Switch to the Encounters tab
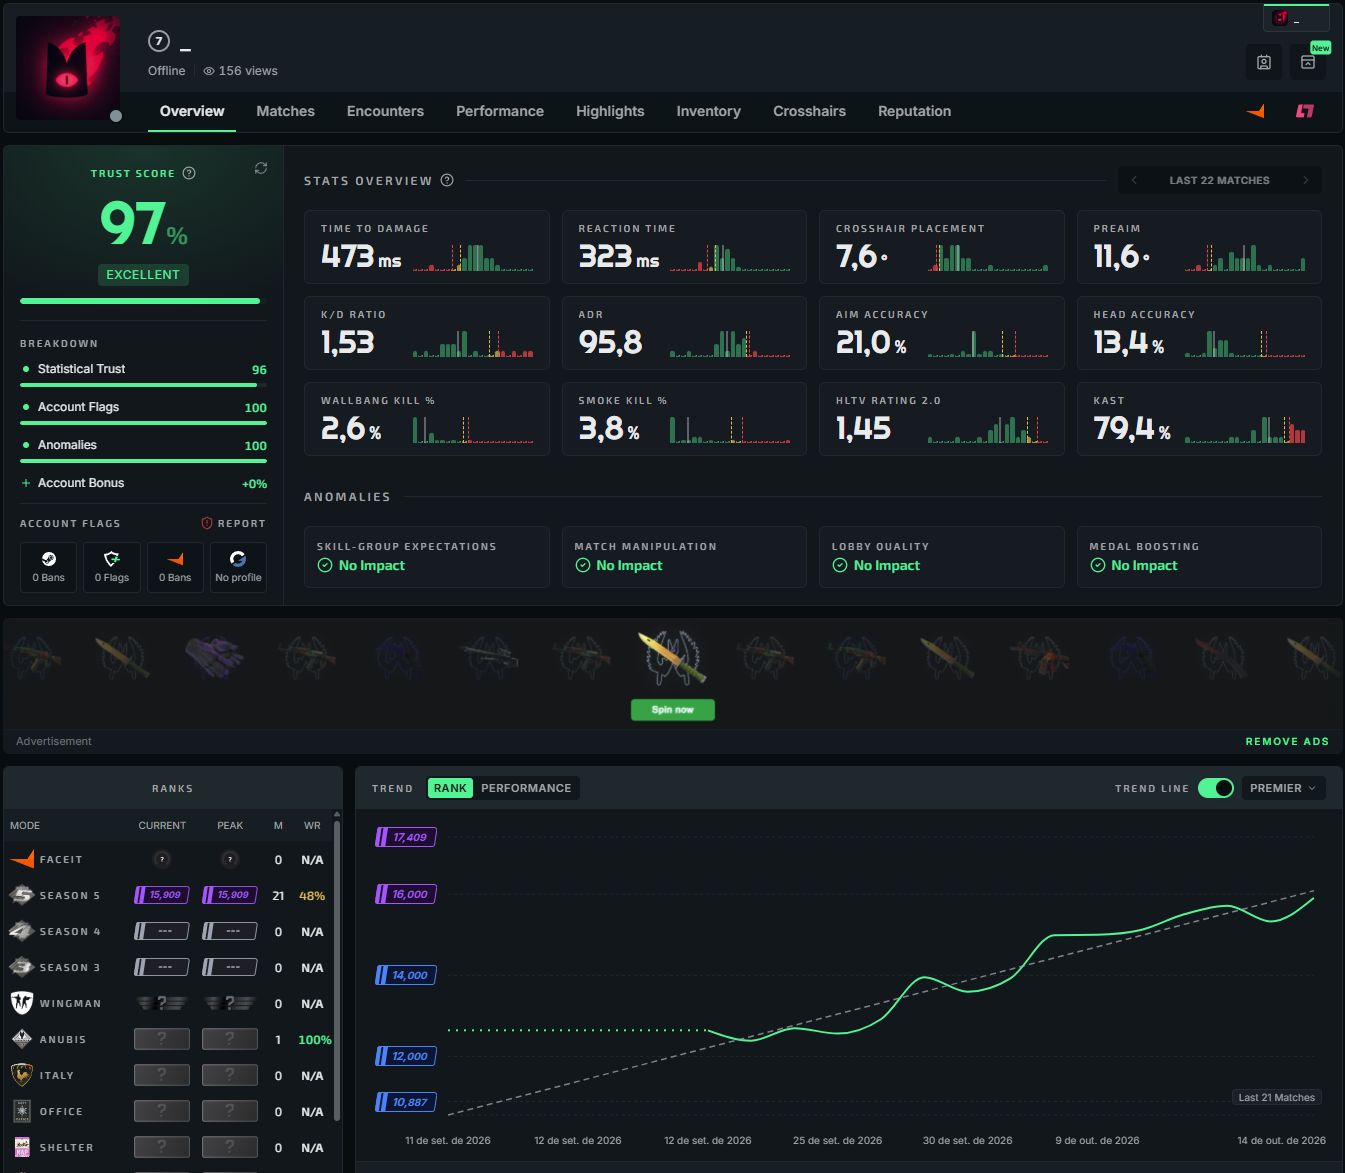Viewport: 1345px width, 1173px height. [x=385, y=111]
